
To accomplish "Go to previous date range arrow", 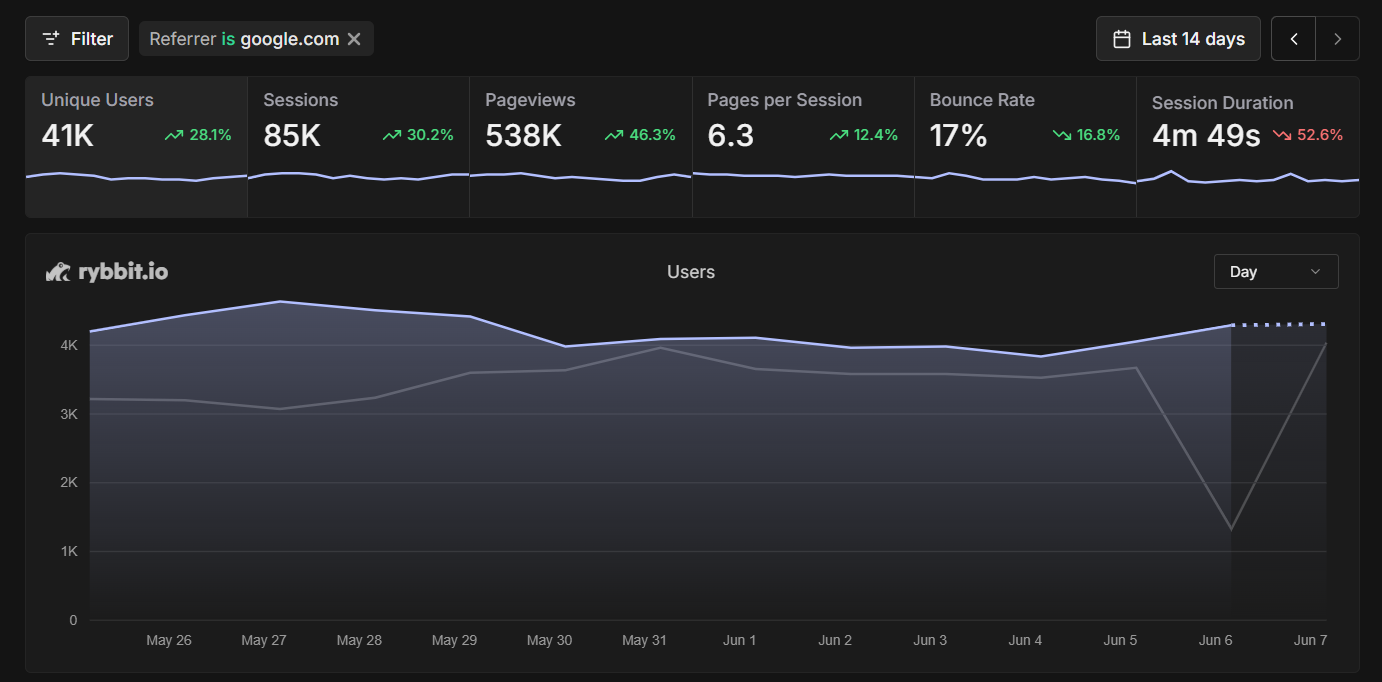I will point(1294,39).
